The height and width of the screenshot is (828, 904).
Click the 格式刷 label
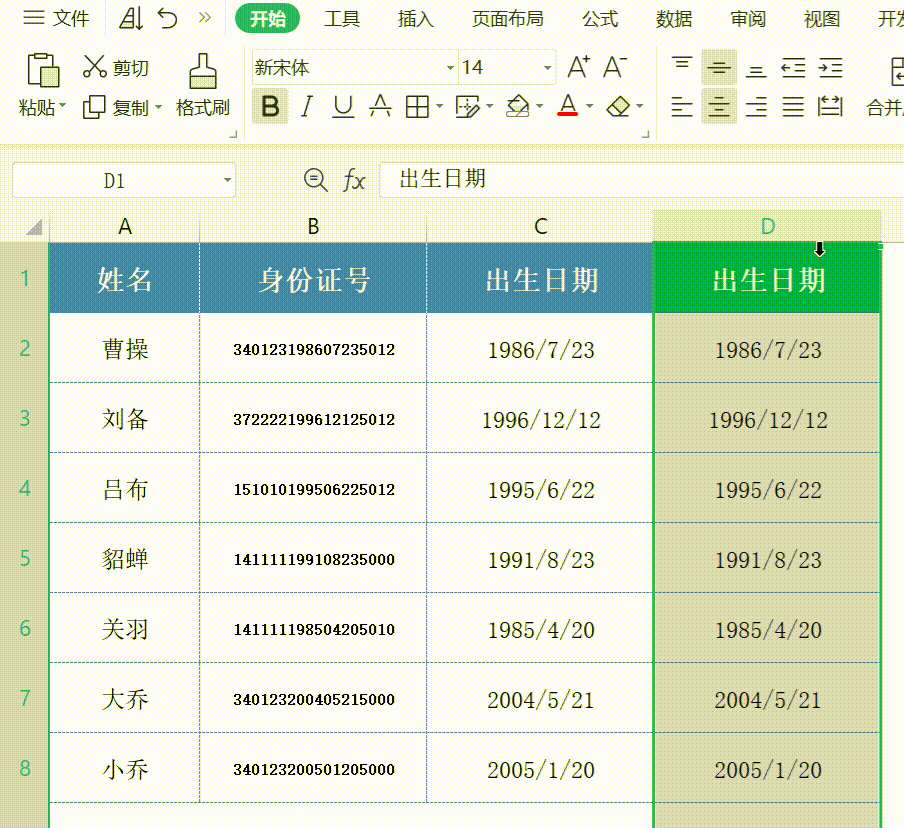pyautogui.click(x=203, y=107)
